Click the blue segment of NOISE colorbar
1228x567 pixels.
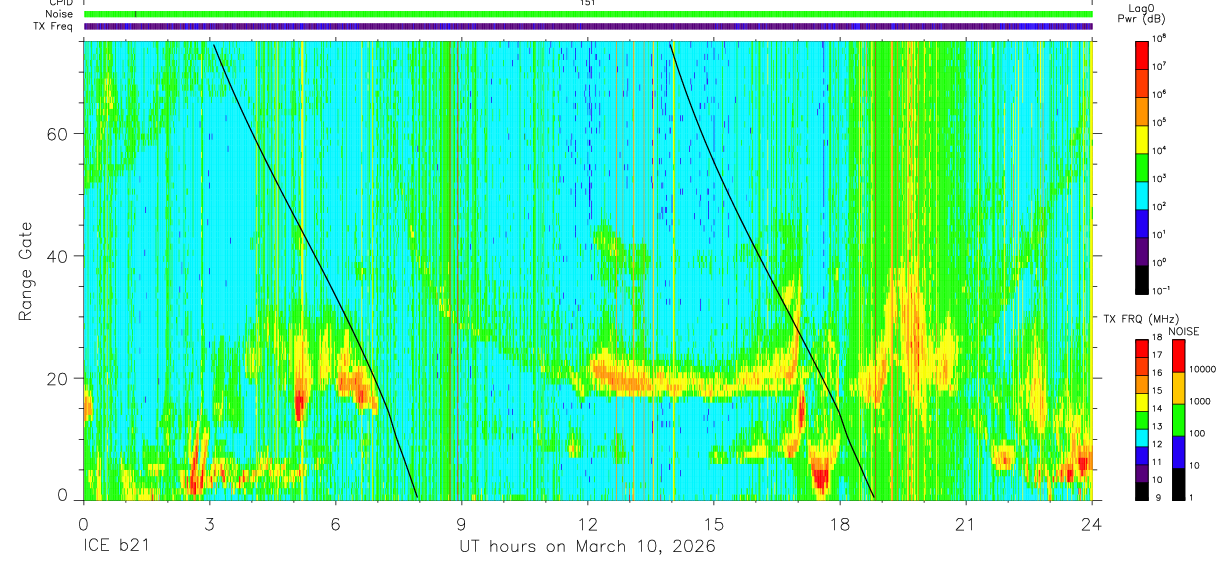point(1179,452)
